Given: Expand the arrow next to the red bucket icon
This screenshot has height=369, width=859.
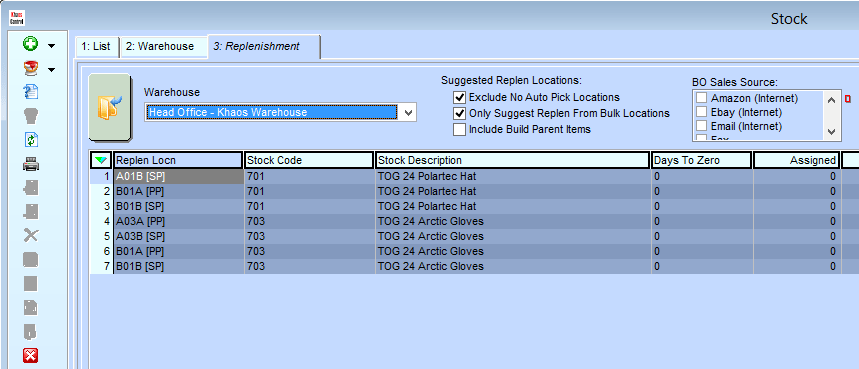Looking at the screenshot, I should click(51, 70).
